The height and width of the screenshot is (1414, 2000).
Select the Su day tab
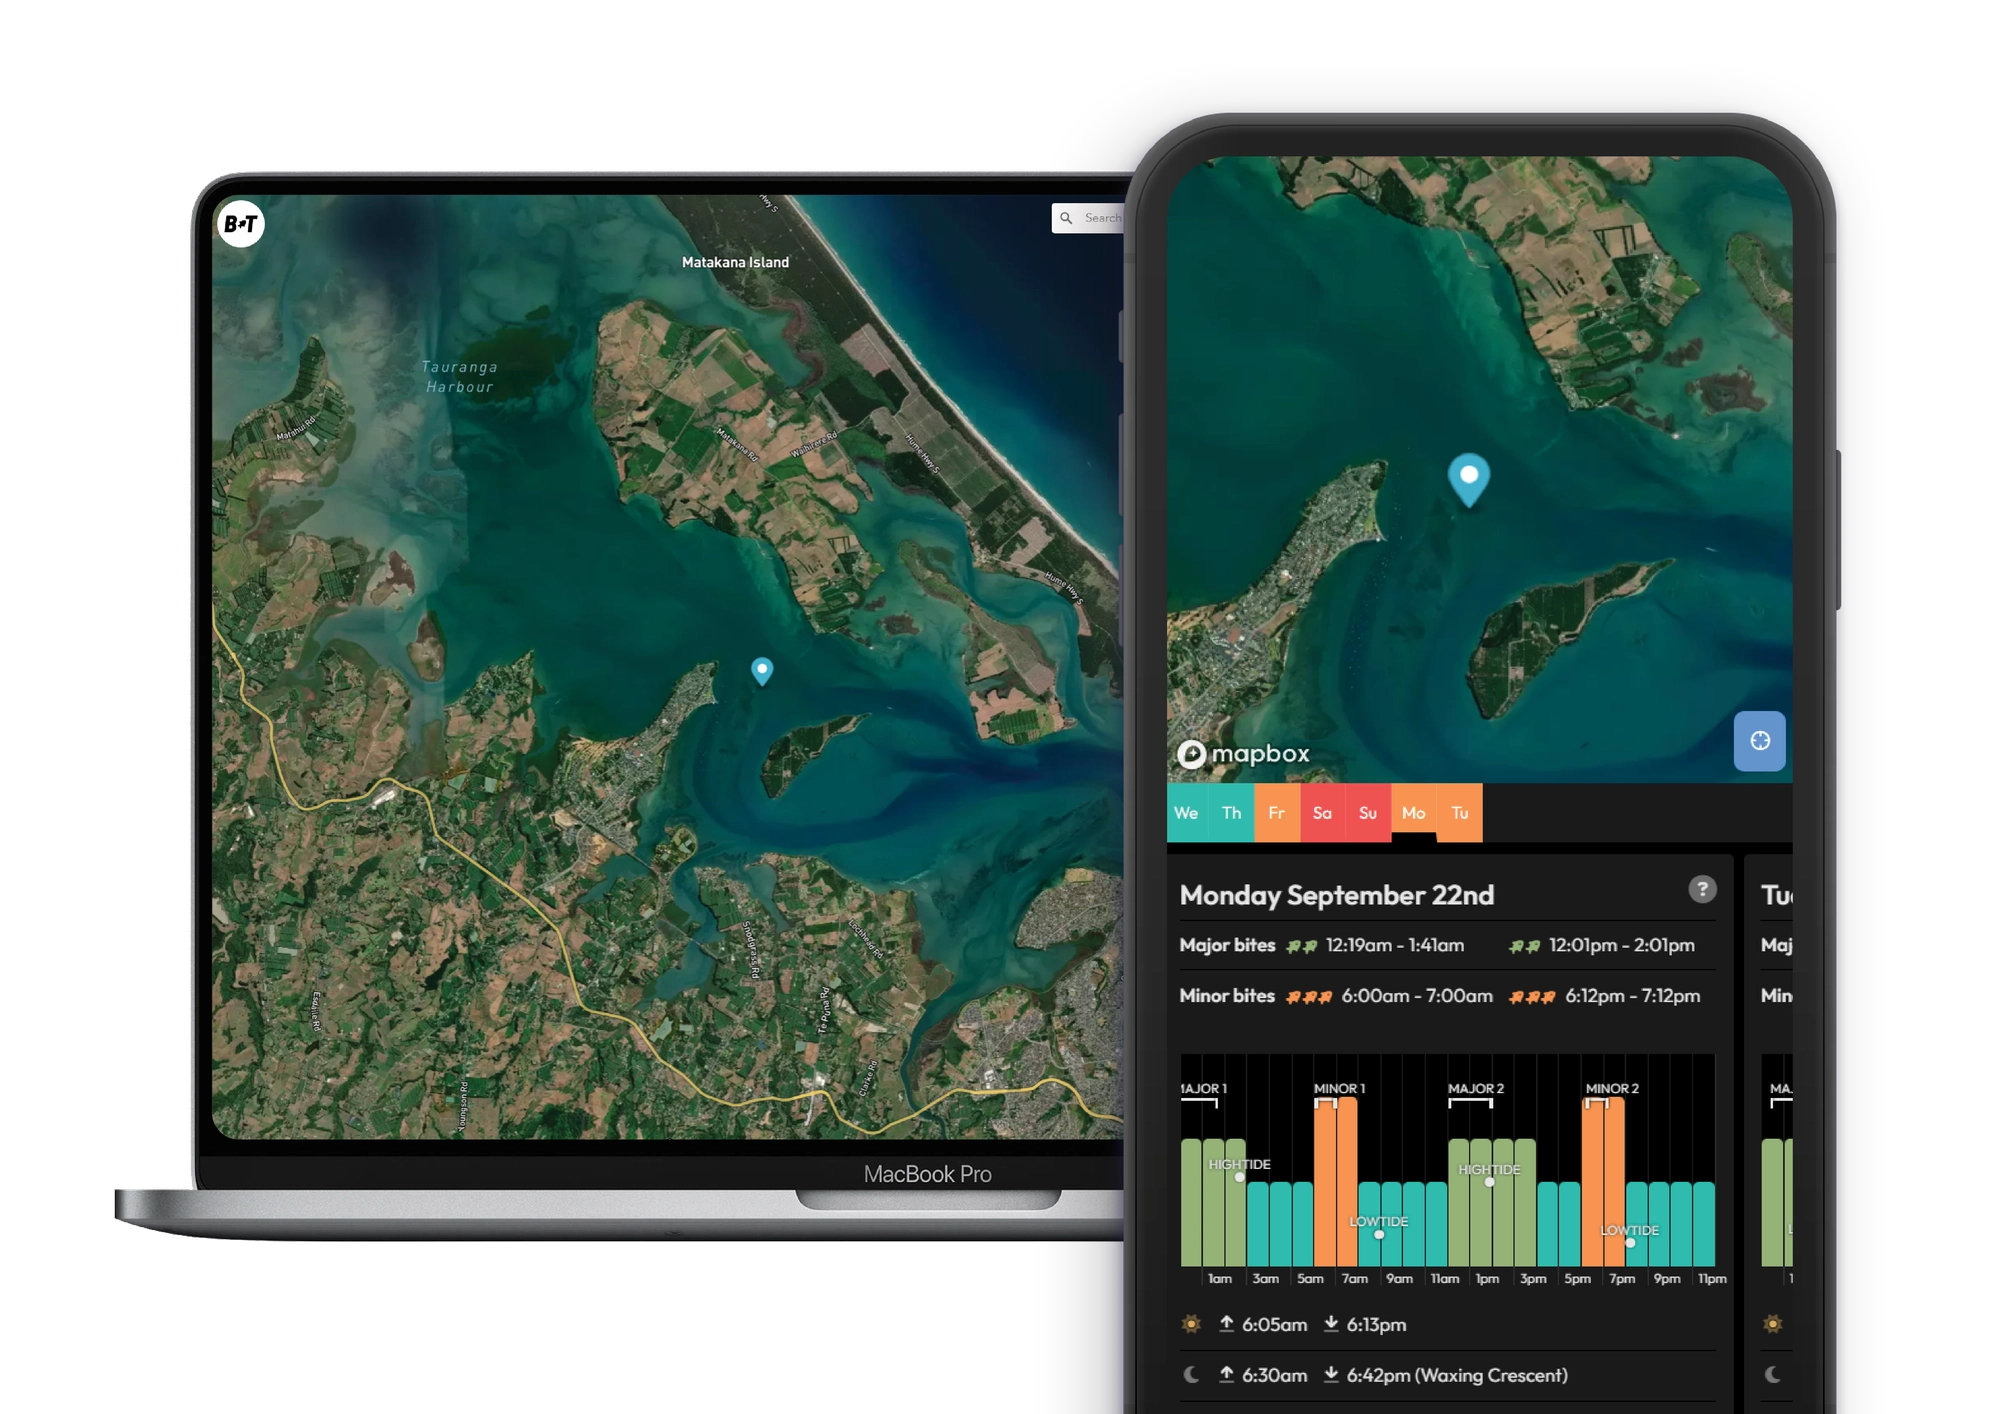[1368, 813]
